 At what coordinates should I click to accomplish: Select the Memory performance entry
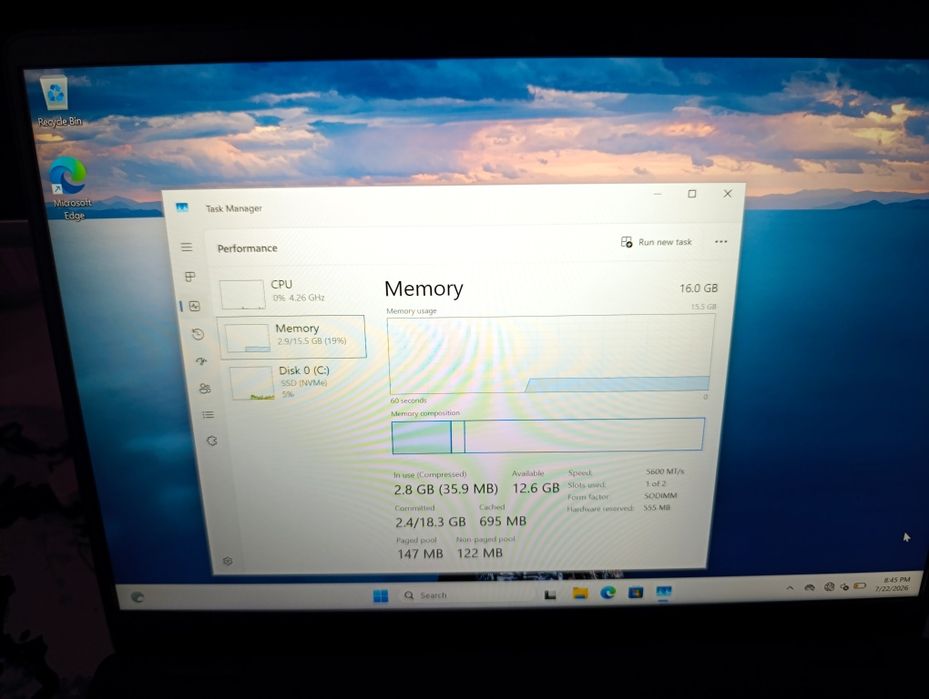click(292, 337)
